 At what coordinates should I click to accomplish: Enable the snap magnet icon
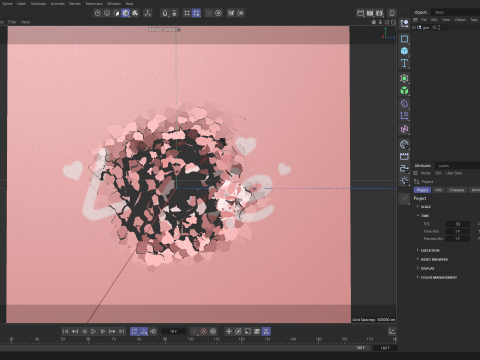tap(165, 13)
